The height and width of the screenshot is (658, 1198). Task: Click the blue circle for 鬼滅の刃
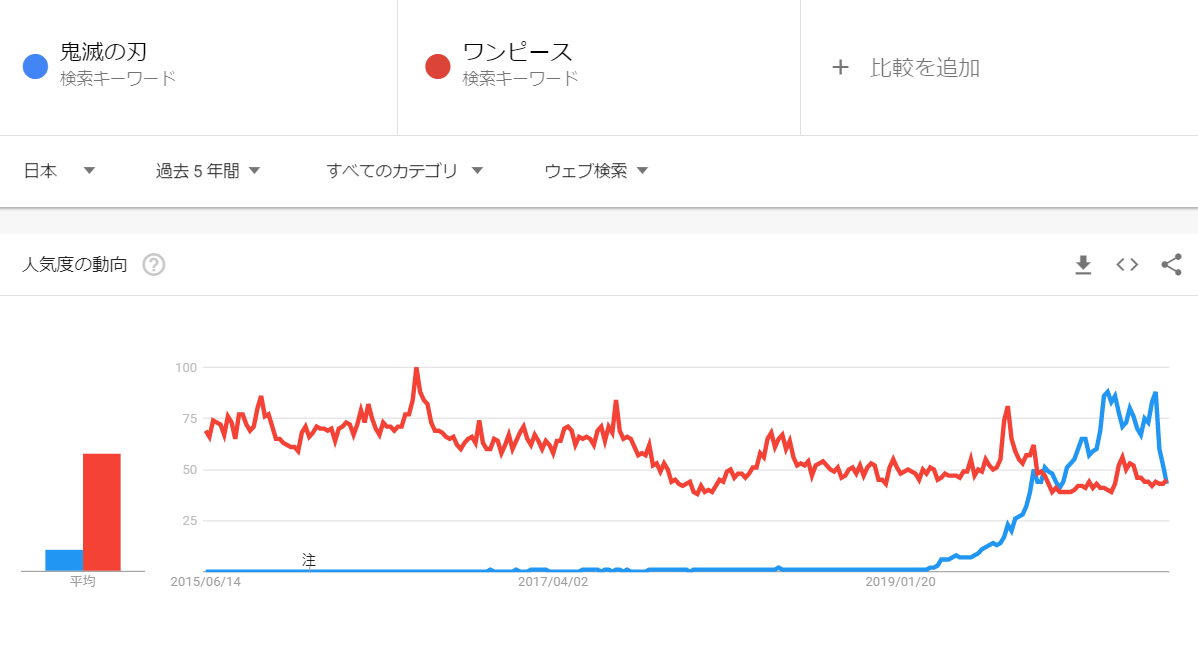(x=35, y=66)
